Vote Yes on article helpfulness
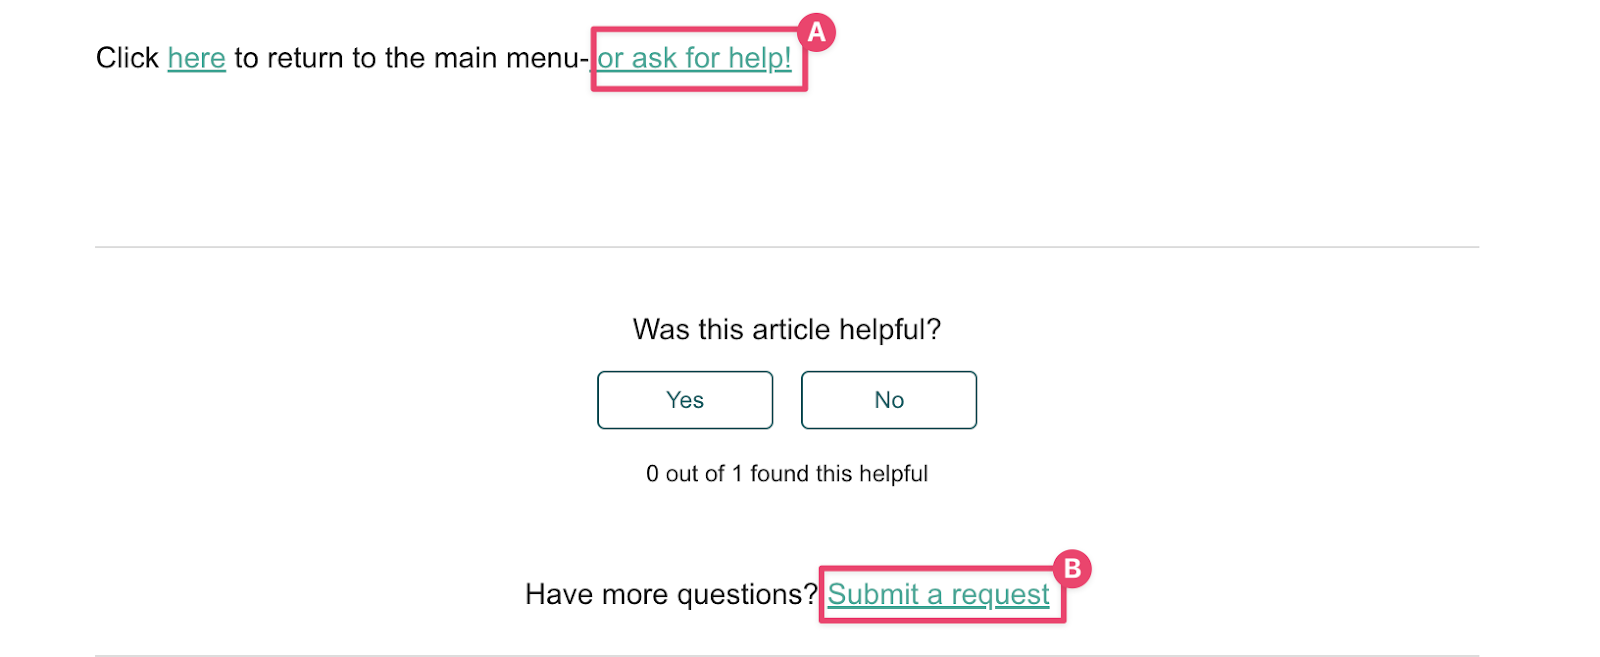 click(685, 400)
